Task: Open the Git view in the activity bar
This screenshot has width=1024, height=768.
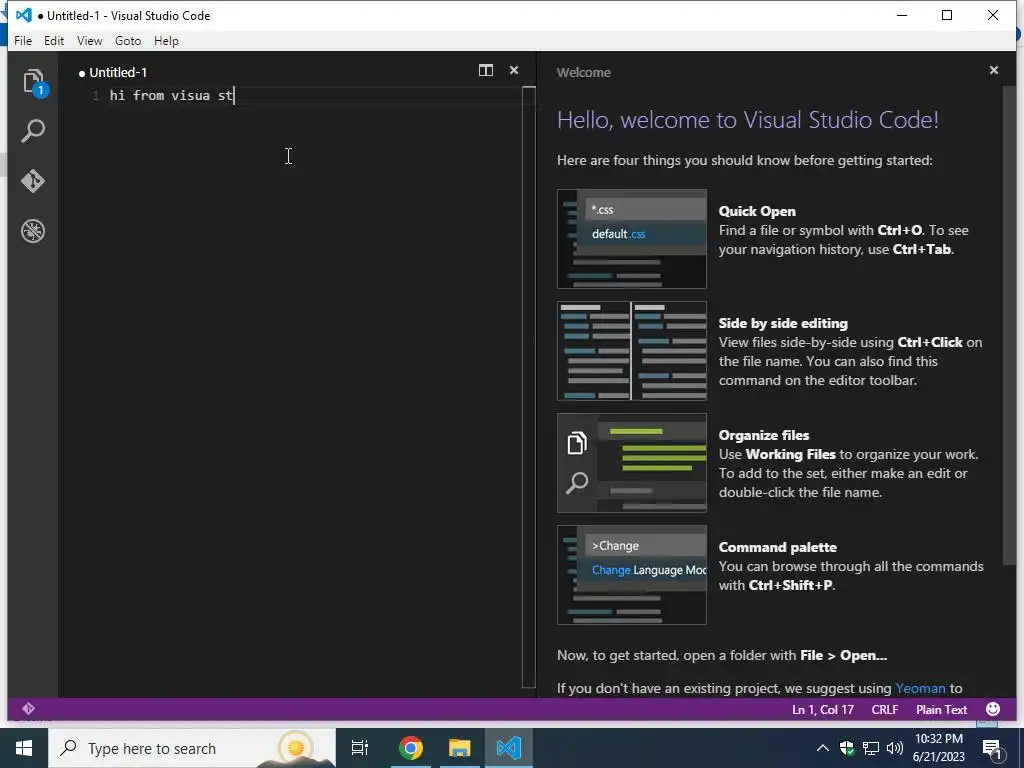Action: pos(33,181)
